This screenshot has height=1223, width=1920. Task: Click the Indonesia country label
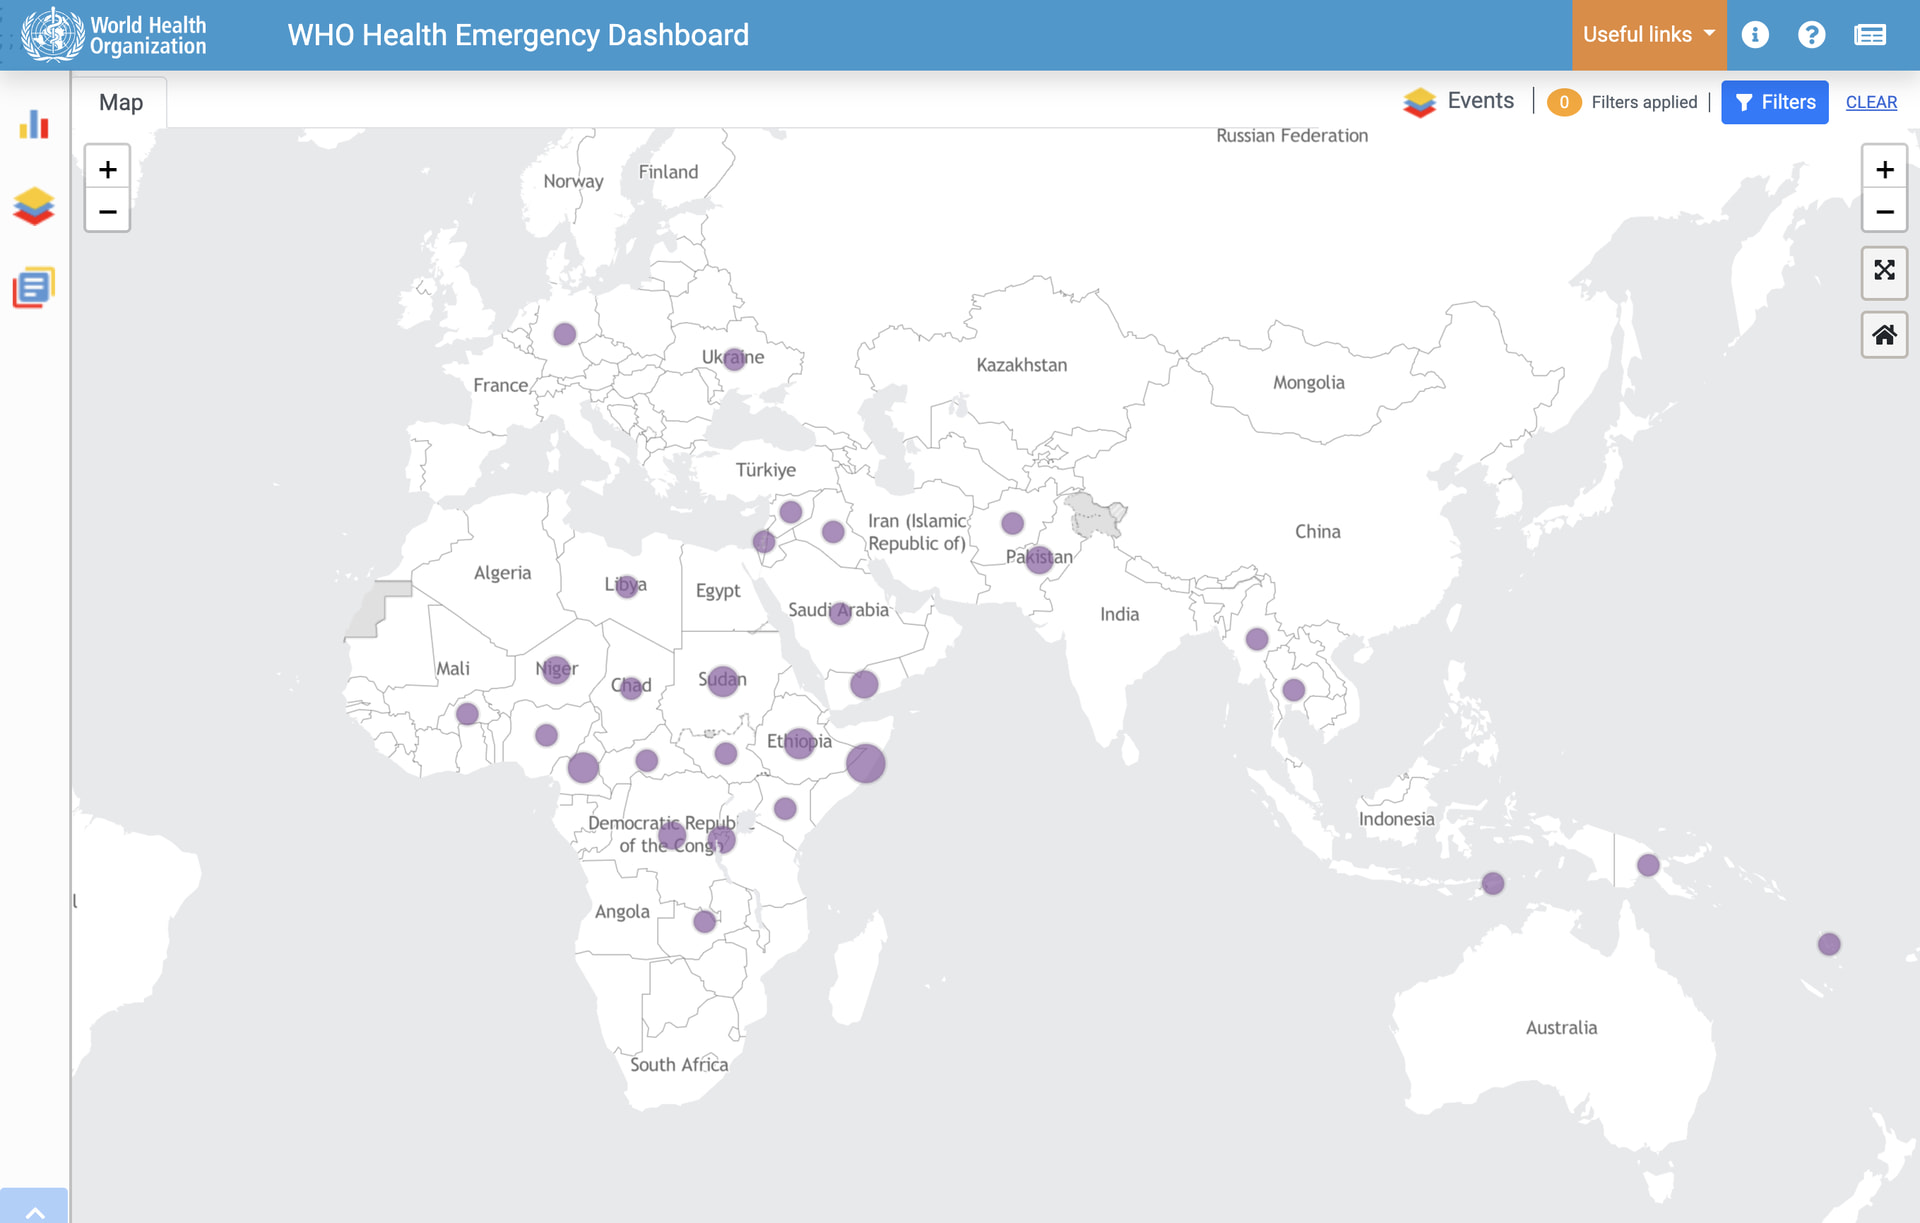1396,819
